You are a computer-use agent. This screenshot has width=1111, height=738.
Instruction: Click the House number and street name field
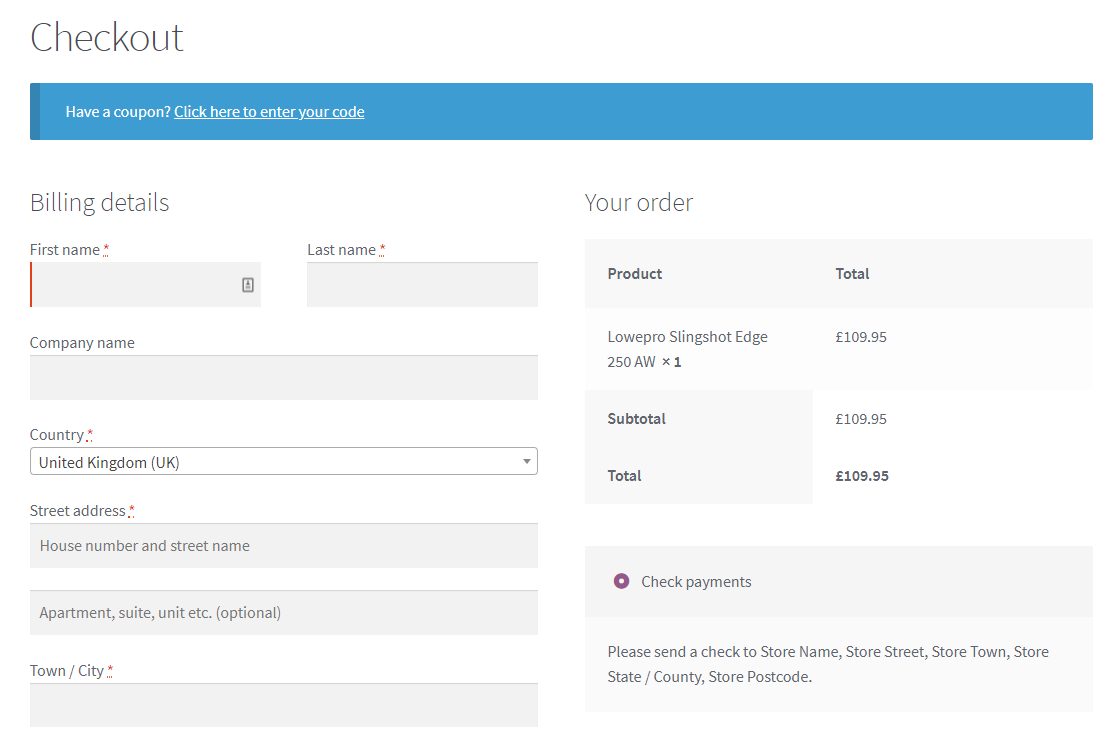click(x=283, y=546)
